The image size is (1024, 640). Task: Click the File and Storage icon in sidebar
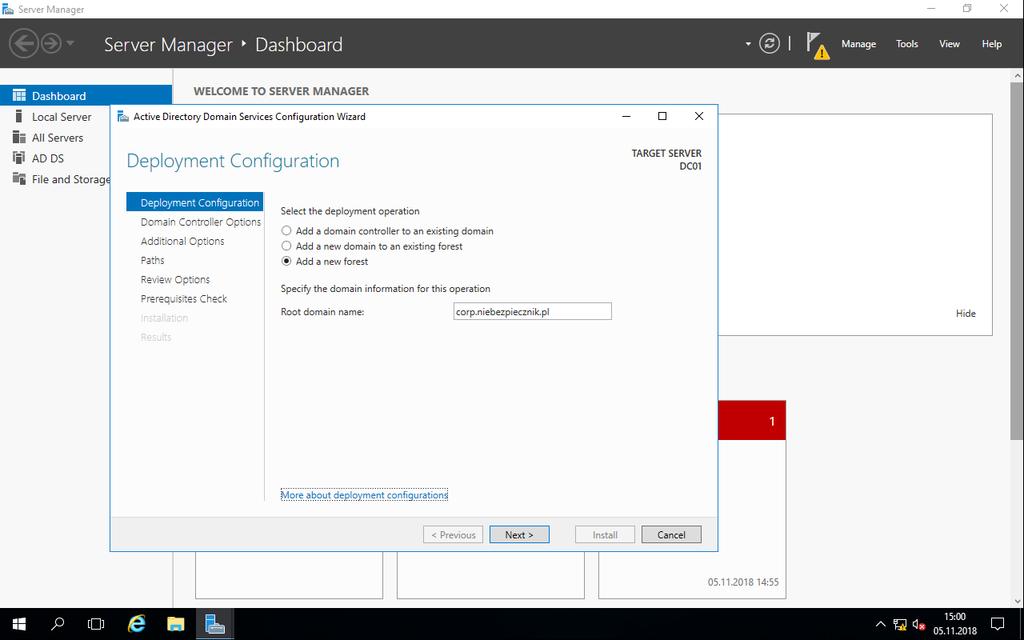pos(19,178)
